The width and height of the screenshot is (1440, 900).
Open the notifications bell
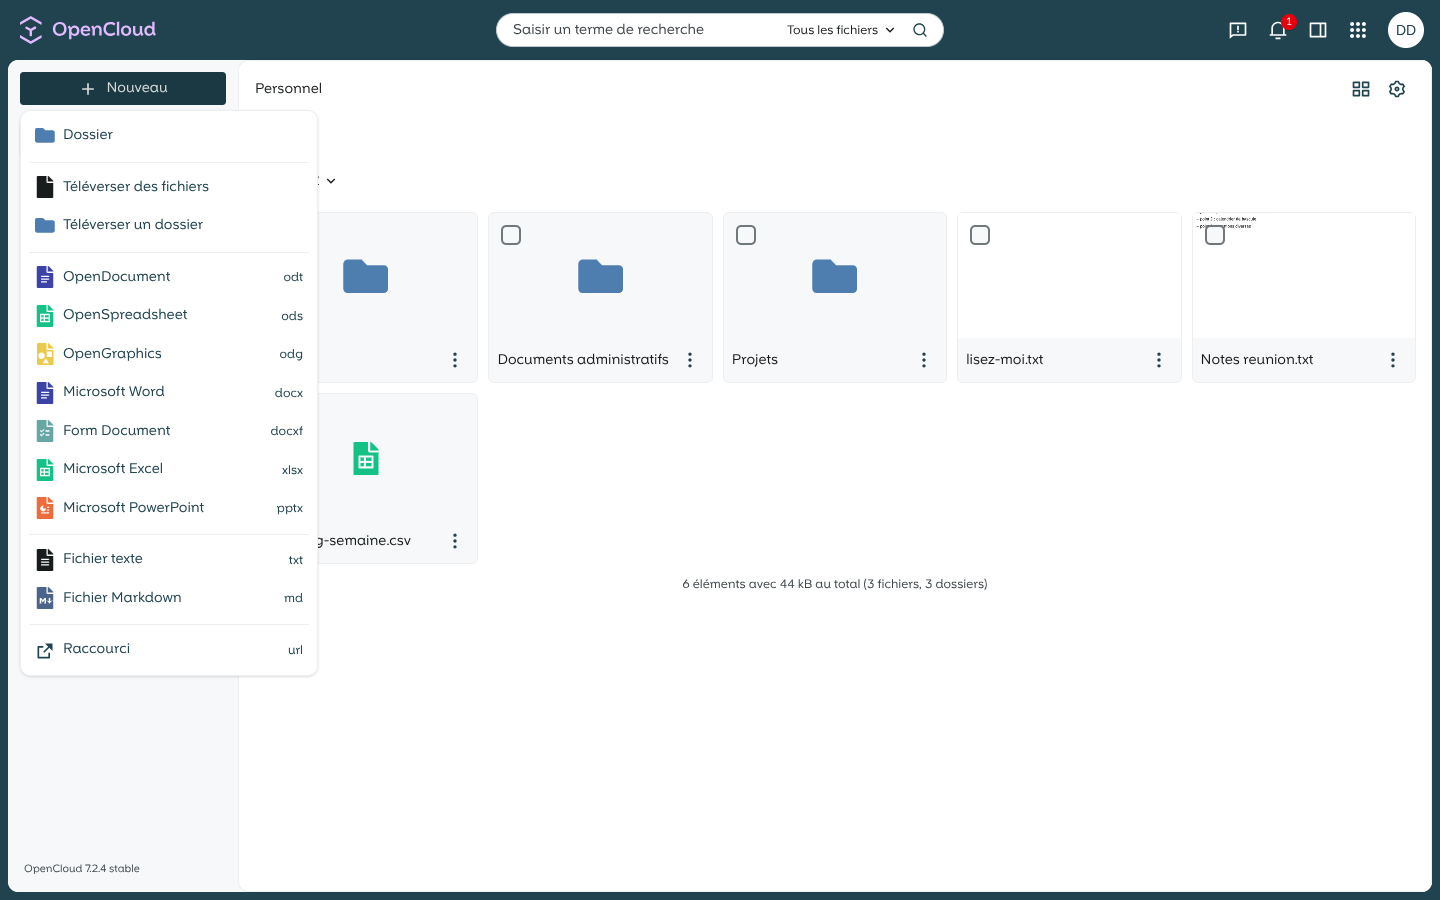click(1278, 30)
